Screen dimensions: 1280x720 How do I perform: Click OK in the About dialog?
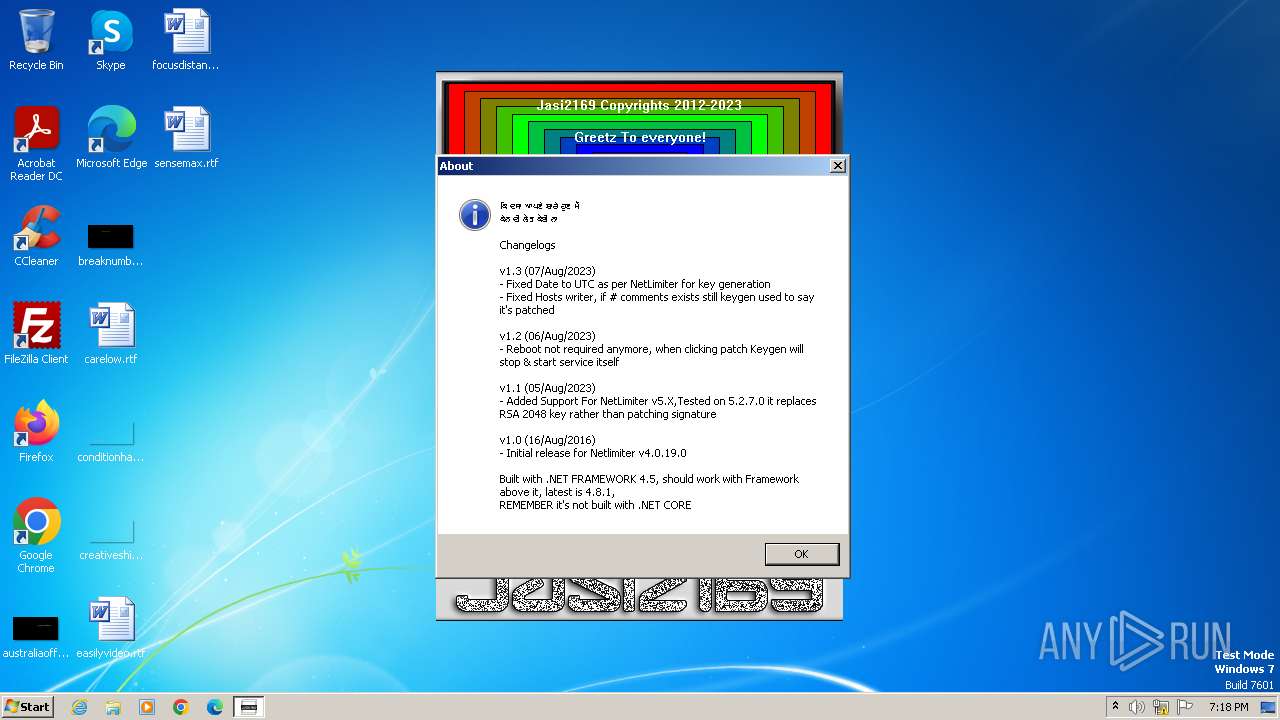801,554
